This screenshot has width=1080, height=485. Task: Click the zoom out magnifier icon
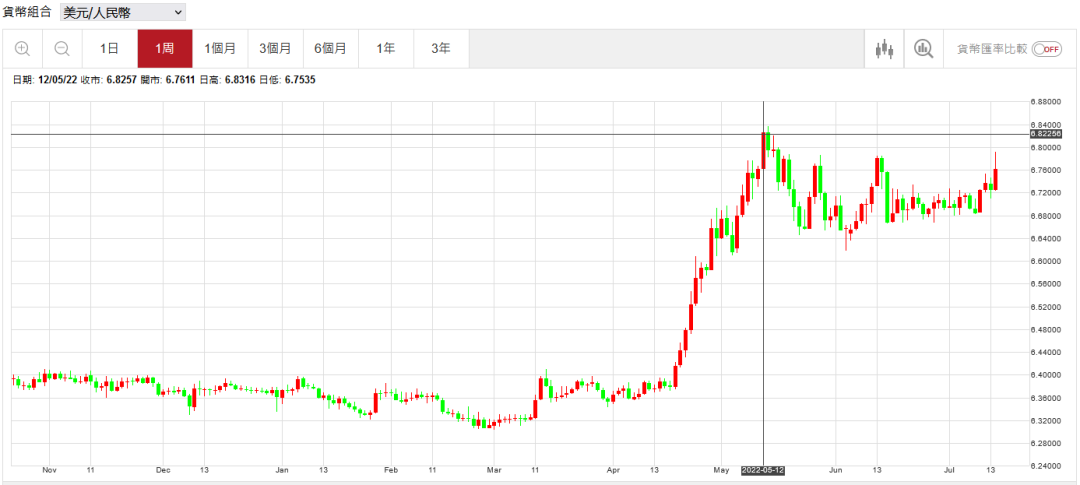point(62,48)
